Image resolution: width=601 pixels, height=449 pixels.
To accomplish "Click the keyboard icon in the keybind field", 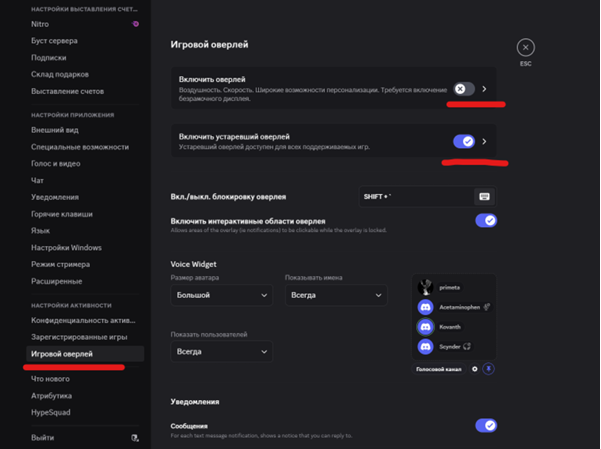I will pyautogui.click(x=484, y=196).
